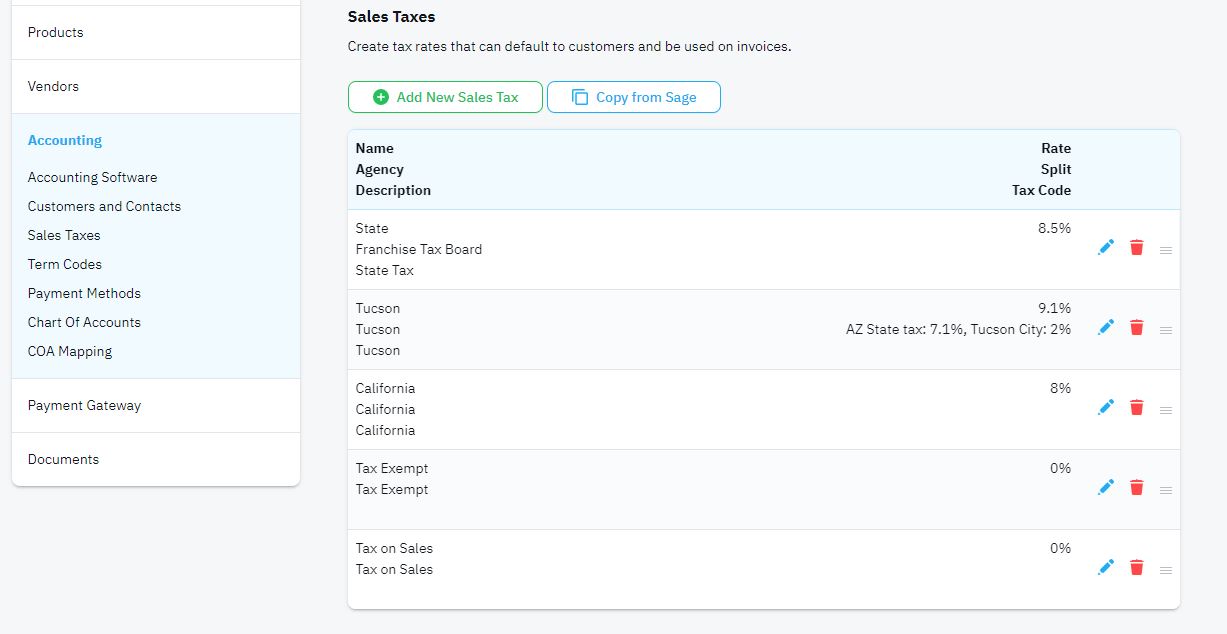Image resolution: width=1227 pixels, height=634 pixels.
Task: Click the California row reorder handle
Action: click(x=1166, y=410)
